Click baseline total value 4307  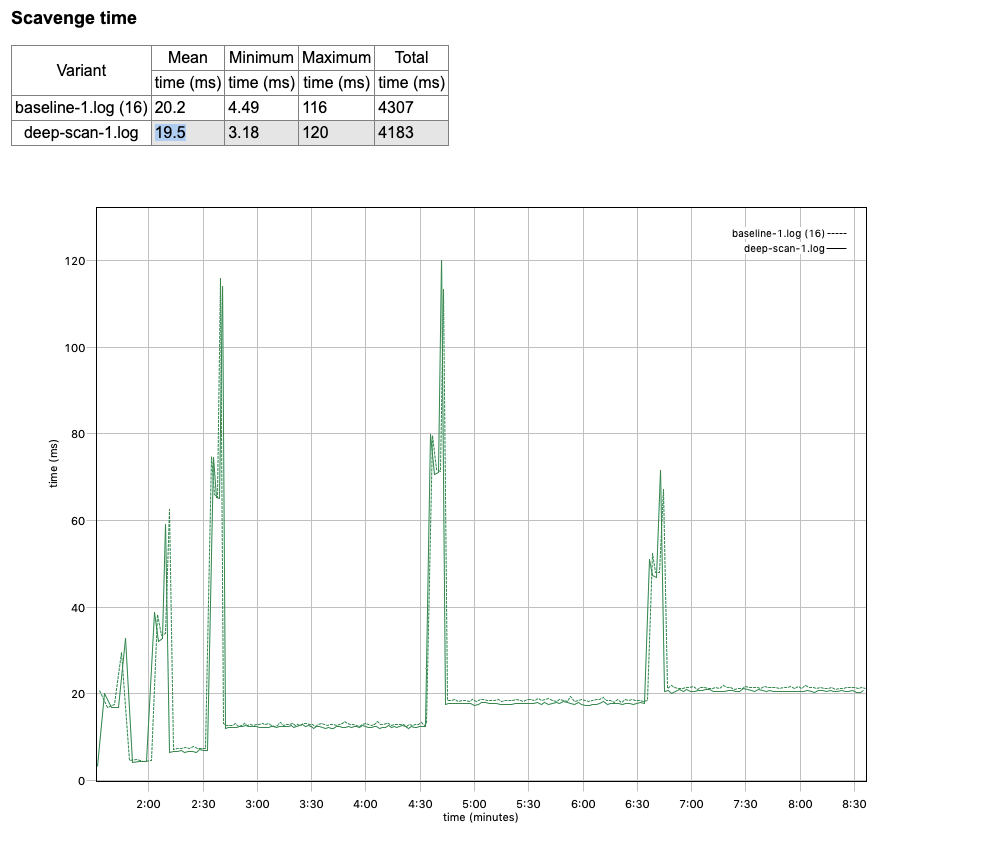click(396, 108)
